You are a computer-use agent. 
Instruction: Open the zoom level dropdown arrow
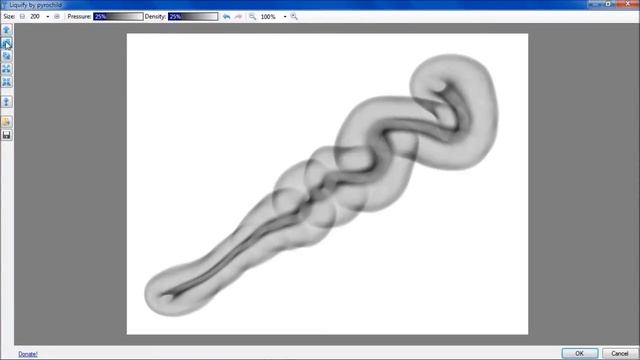coord(284,17)
